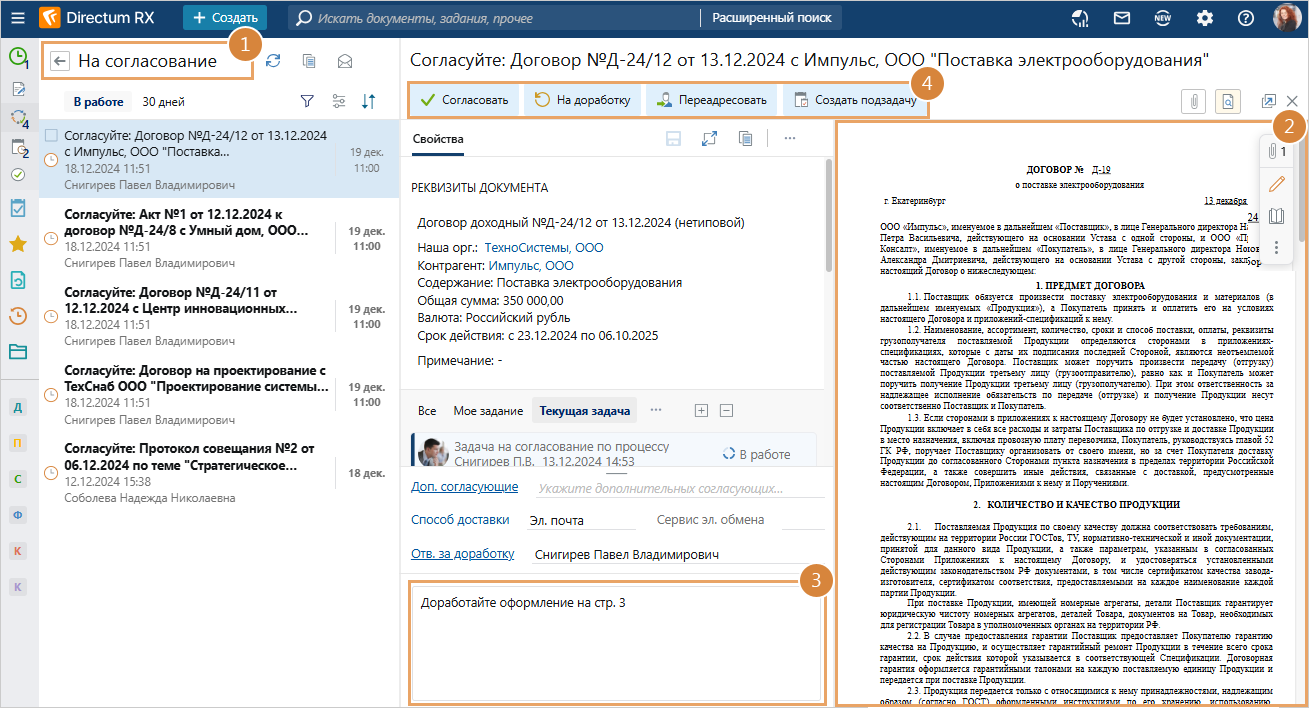Switch to the Мое задание tab
Image resolution: width=1309 pixels, height=708 pixels.
[x=488, y=411]
